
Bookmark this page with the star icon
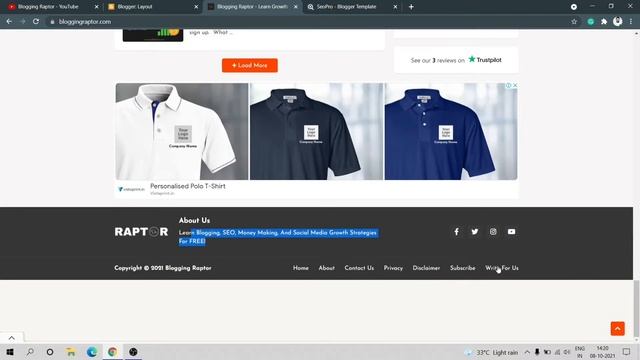pyautogui.click(x=574, y=22)
